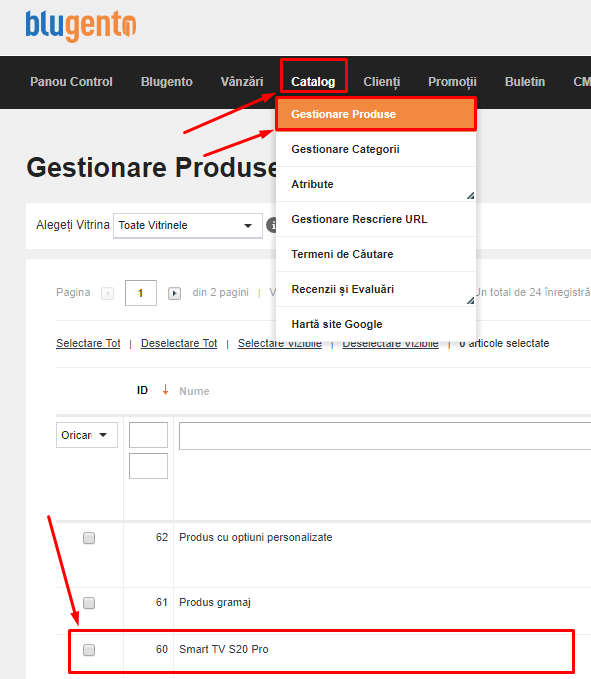This screenshot has height=679, width=591.
Task: Click ID cell 60
Action: pyautogui.click(x=161, y=650)
